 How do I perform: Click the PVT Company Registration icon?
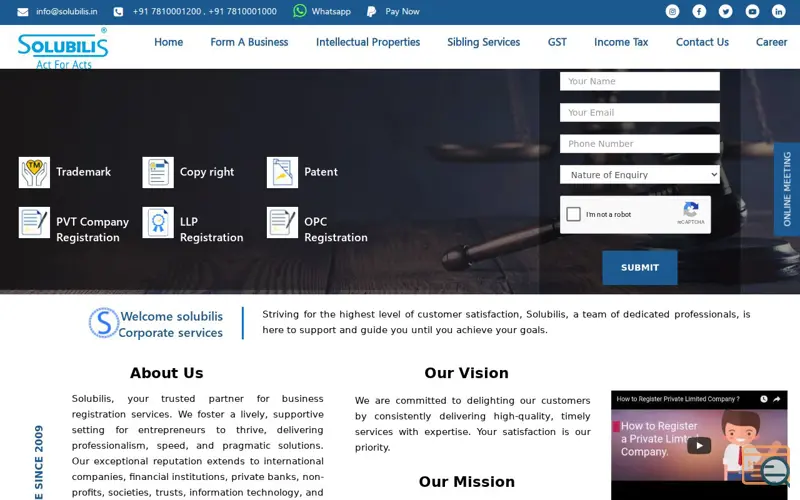pyautogui.click(x=34, y=222)
